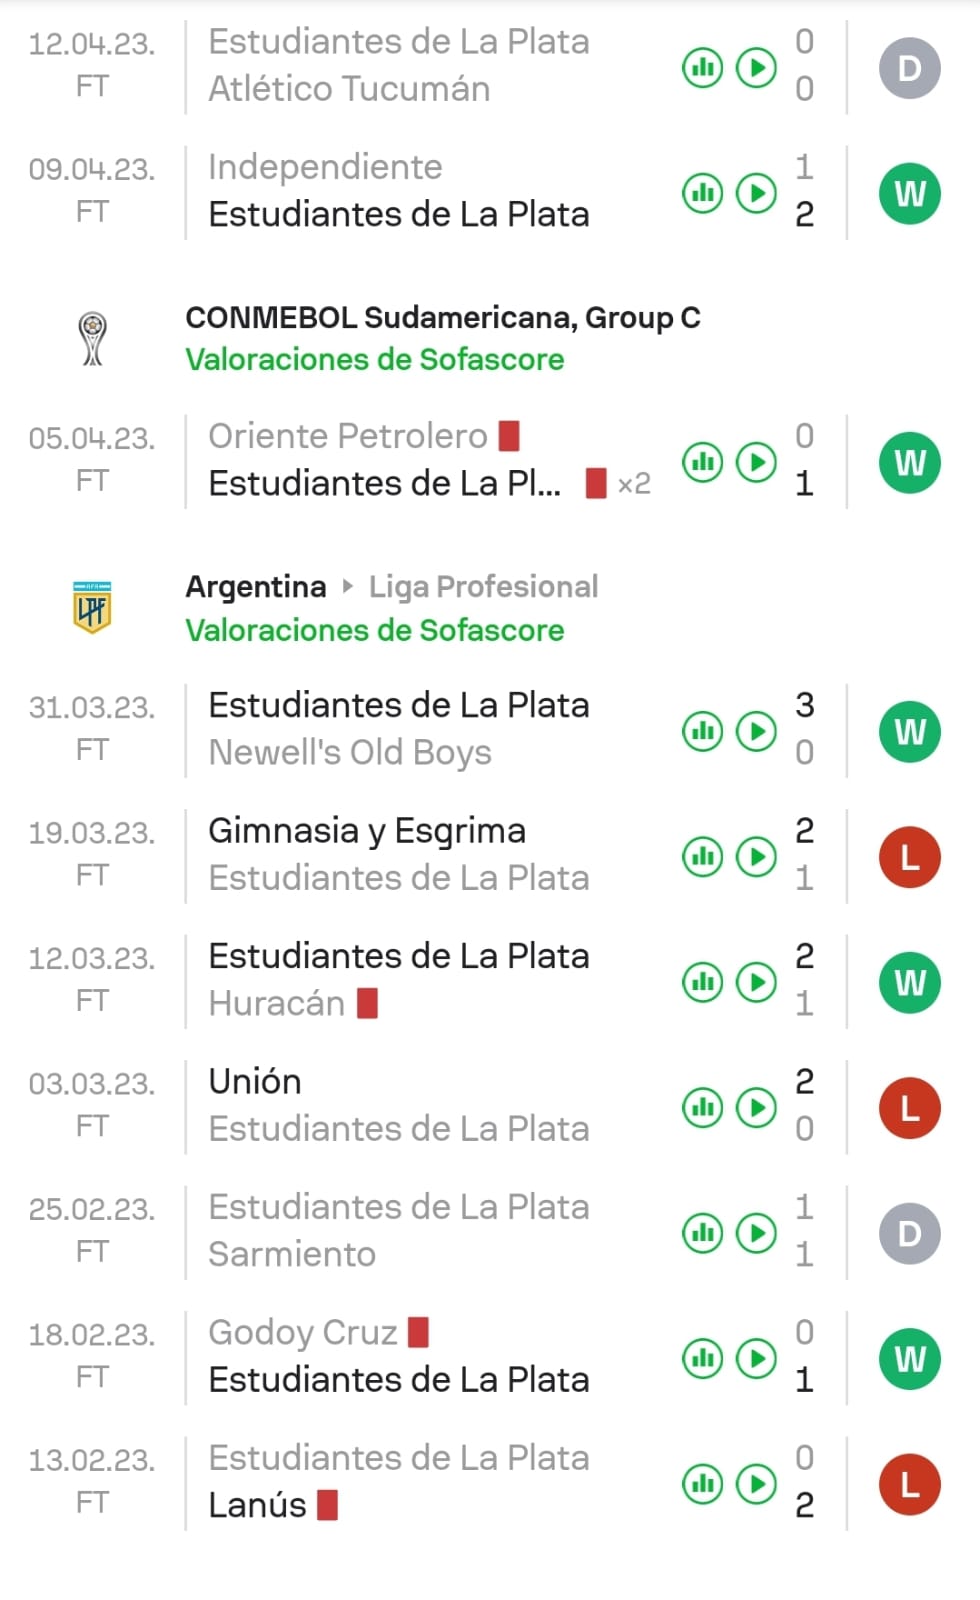Select Liga Profesional in the breadcrumb
Screen dimensions: 980x1600
483,587
